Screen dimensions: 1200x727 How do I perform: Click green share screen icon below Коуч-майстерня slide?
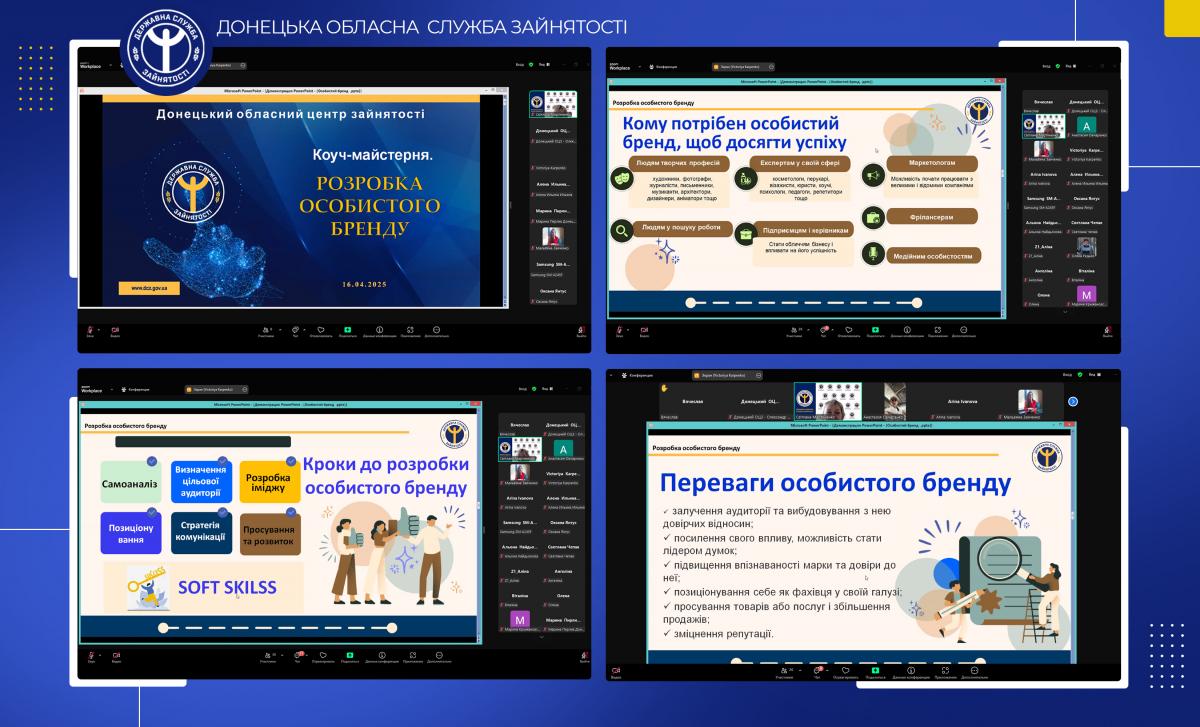[347, 329]
